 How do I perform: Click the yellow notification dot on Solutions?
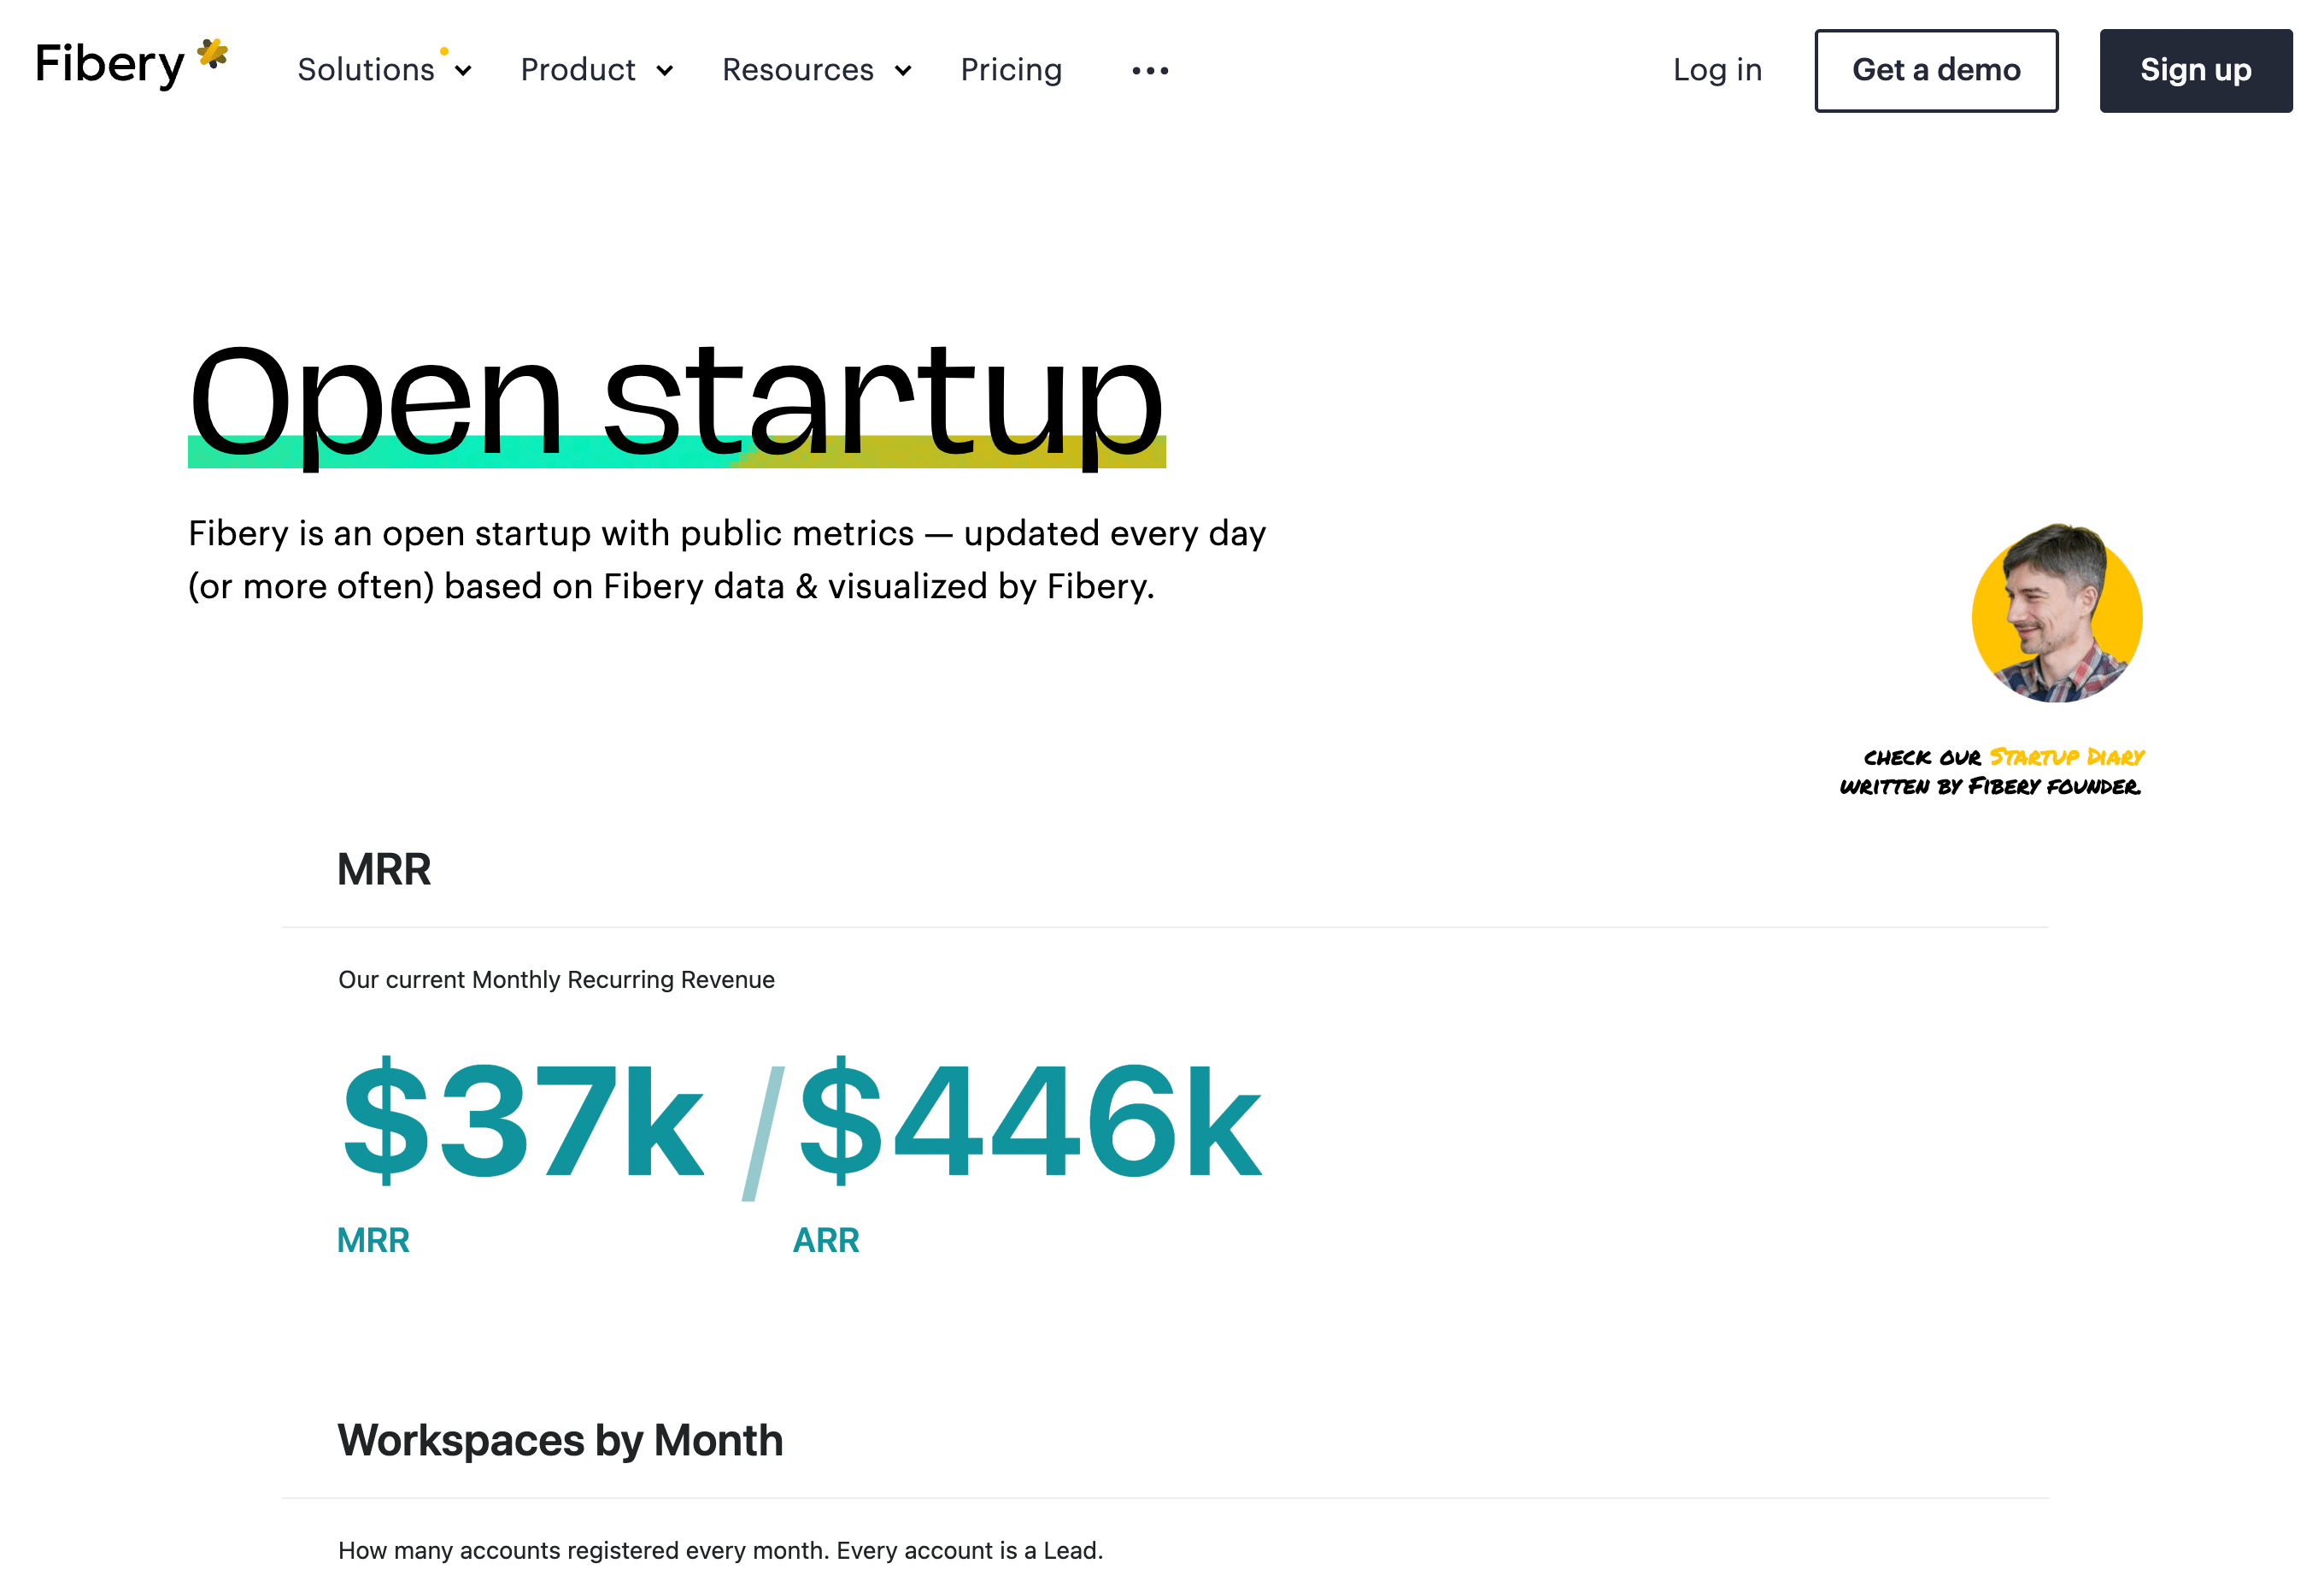pos(444,52)
